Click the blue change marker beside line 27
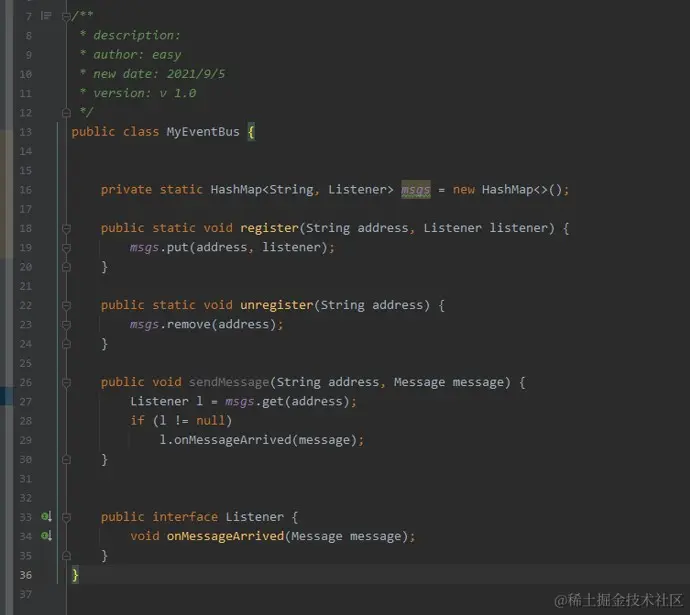Image resolution: width=690 pixels, height=615 pixels. [x=6, y=396]
